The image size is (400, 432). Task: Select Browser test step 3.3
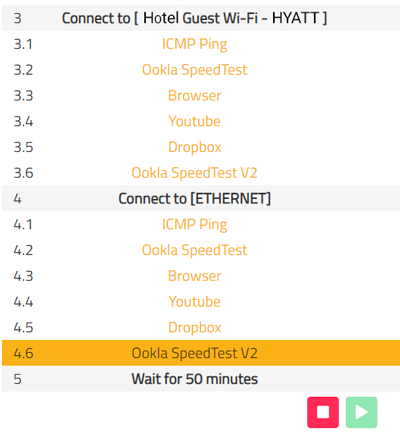[x=194, y=96]
